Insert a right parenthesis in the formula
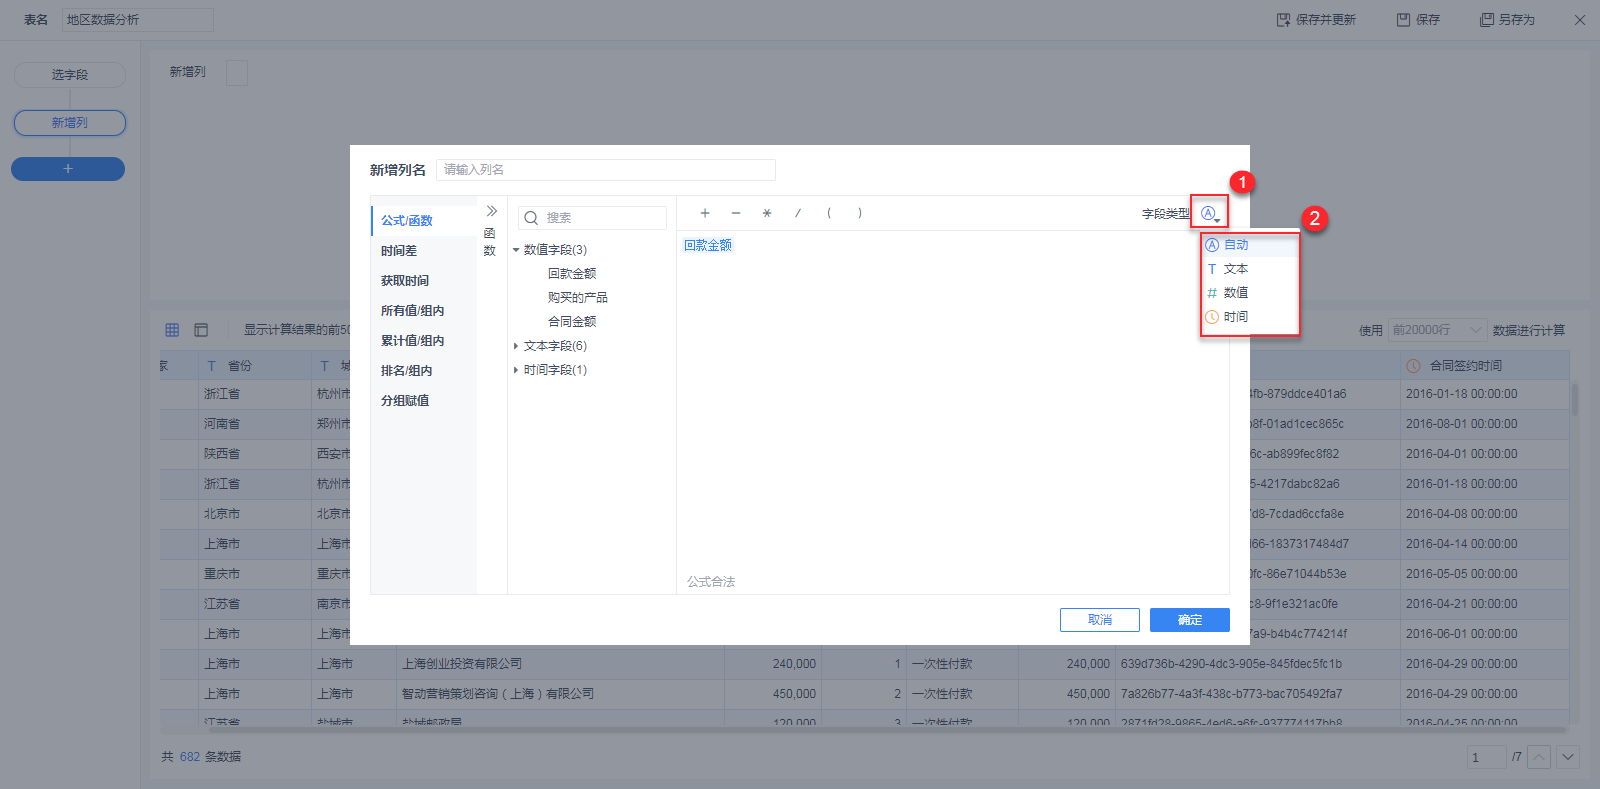 coord(860,213)
